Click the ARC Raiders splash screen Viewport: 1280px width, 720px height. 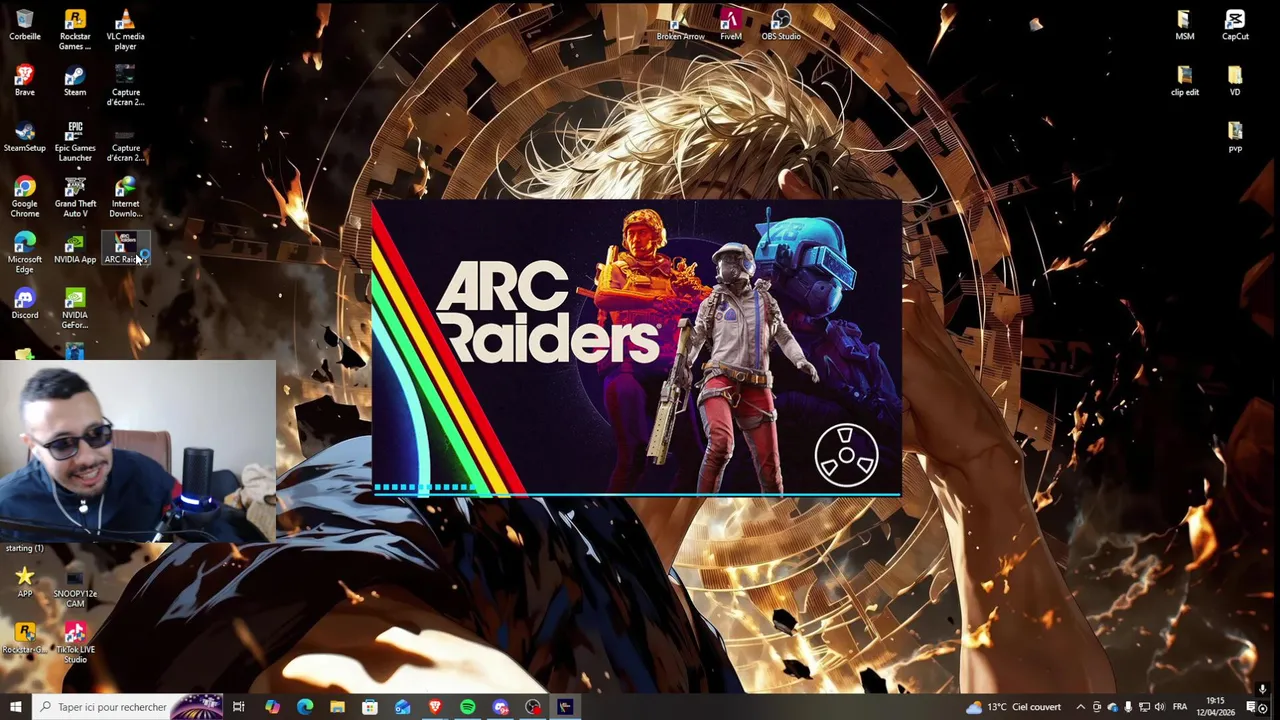637,349
